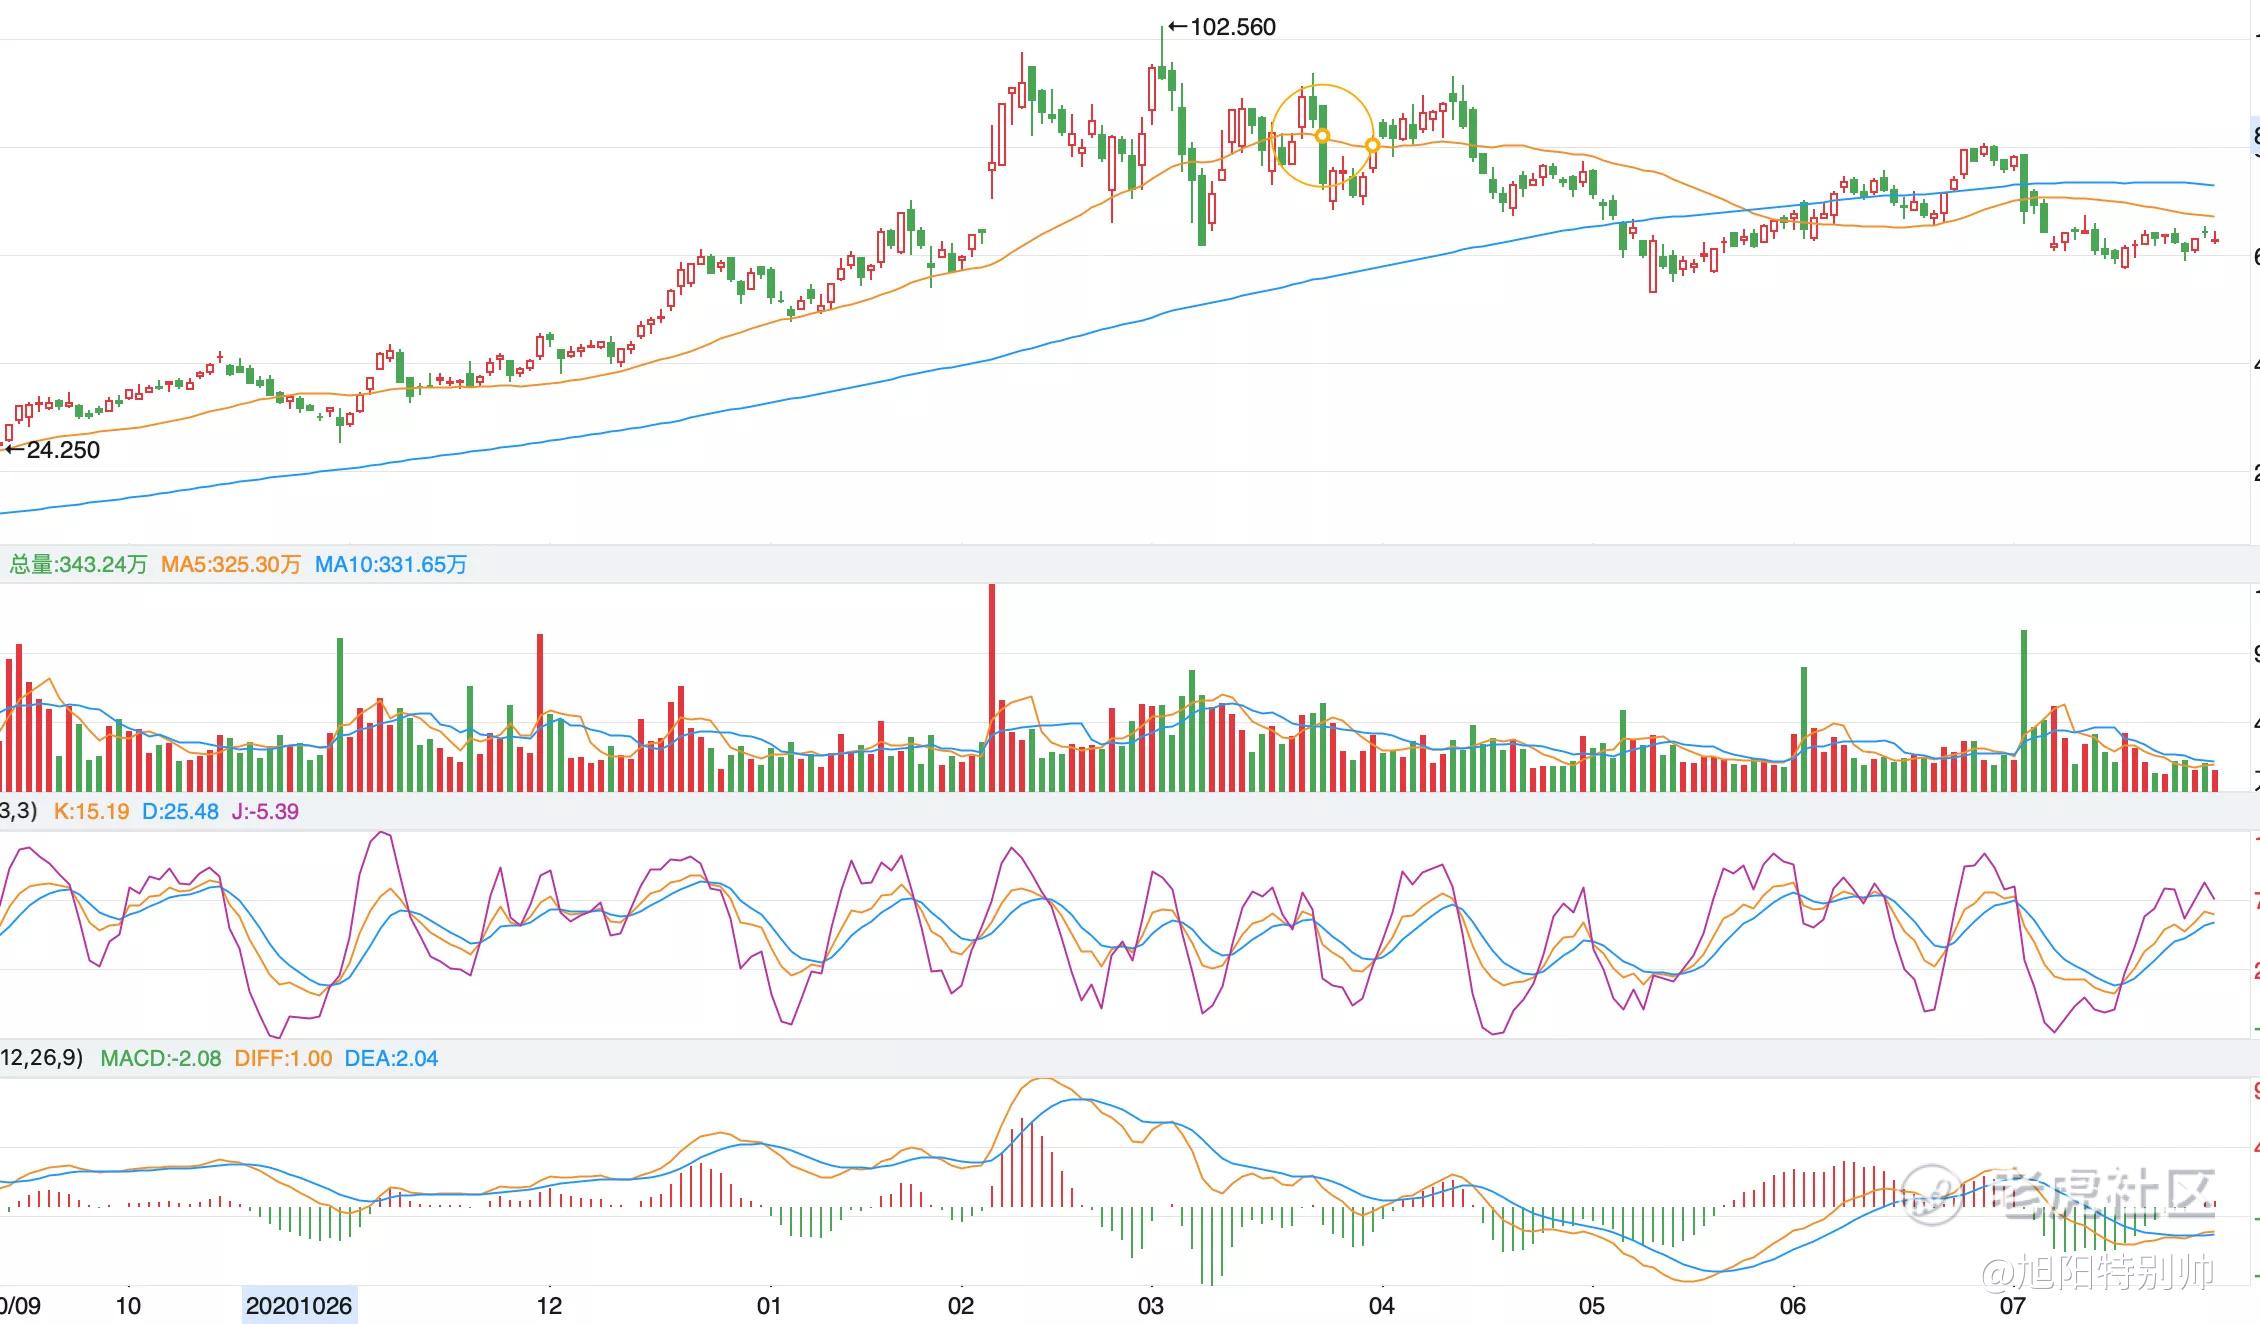This screenshot has height=1324, width=2260.
Task: Click the DEA:2.04 indicator label
Action: pos(391,1058)
